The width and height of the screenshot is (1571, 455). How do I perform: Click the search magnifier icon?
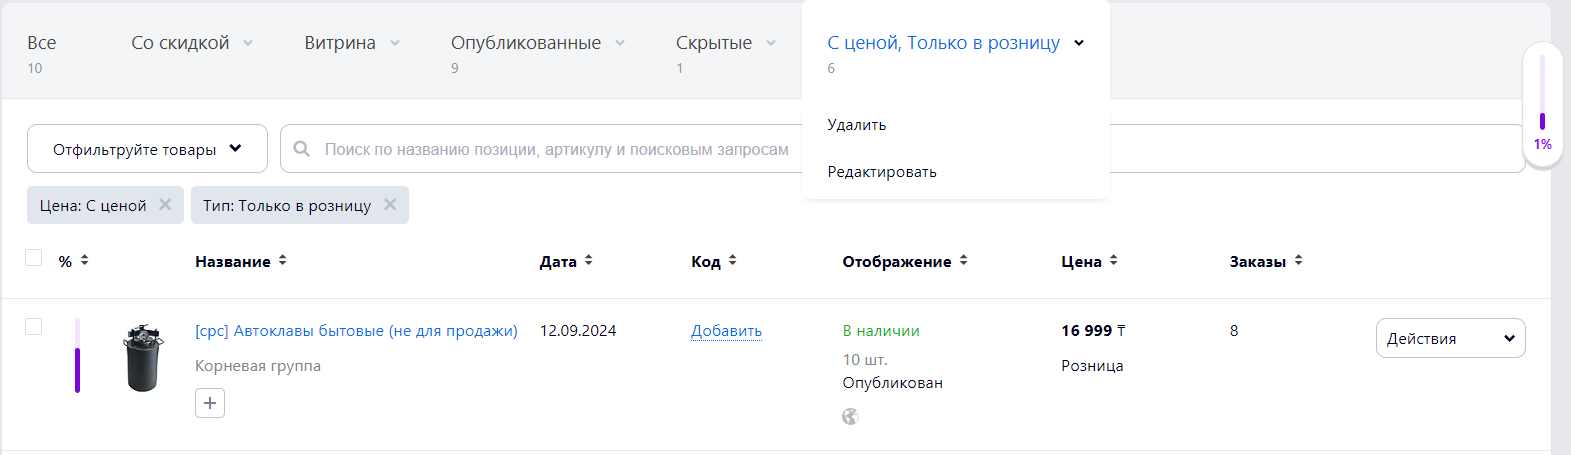[x=301, y=149]
